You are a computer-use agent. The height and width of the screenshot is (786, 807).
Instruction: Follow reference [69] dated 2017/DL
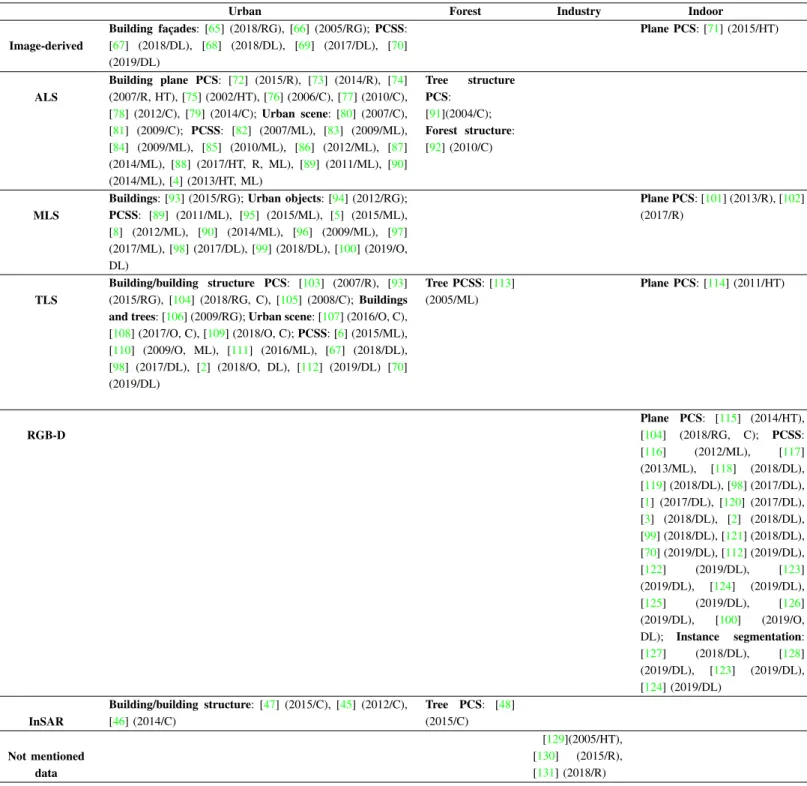305,46
